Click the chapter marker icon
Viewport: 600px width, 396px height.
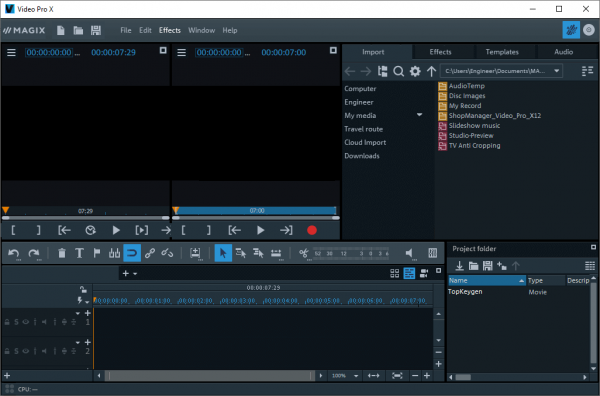[114, 253]
